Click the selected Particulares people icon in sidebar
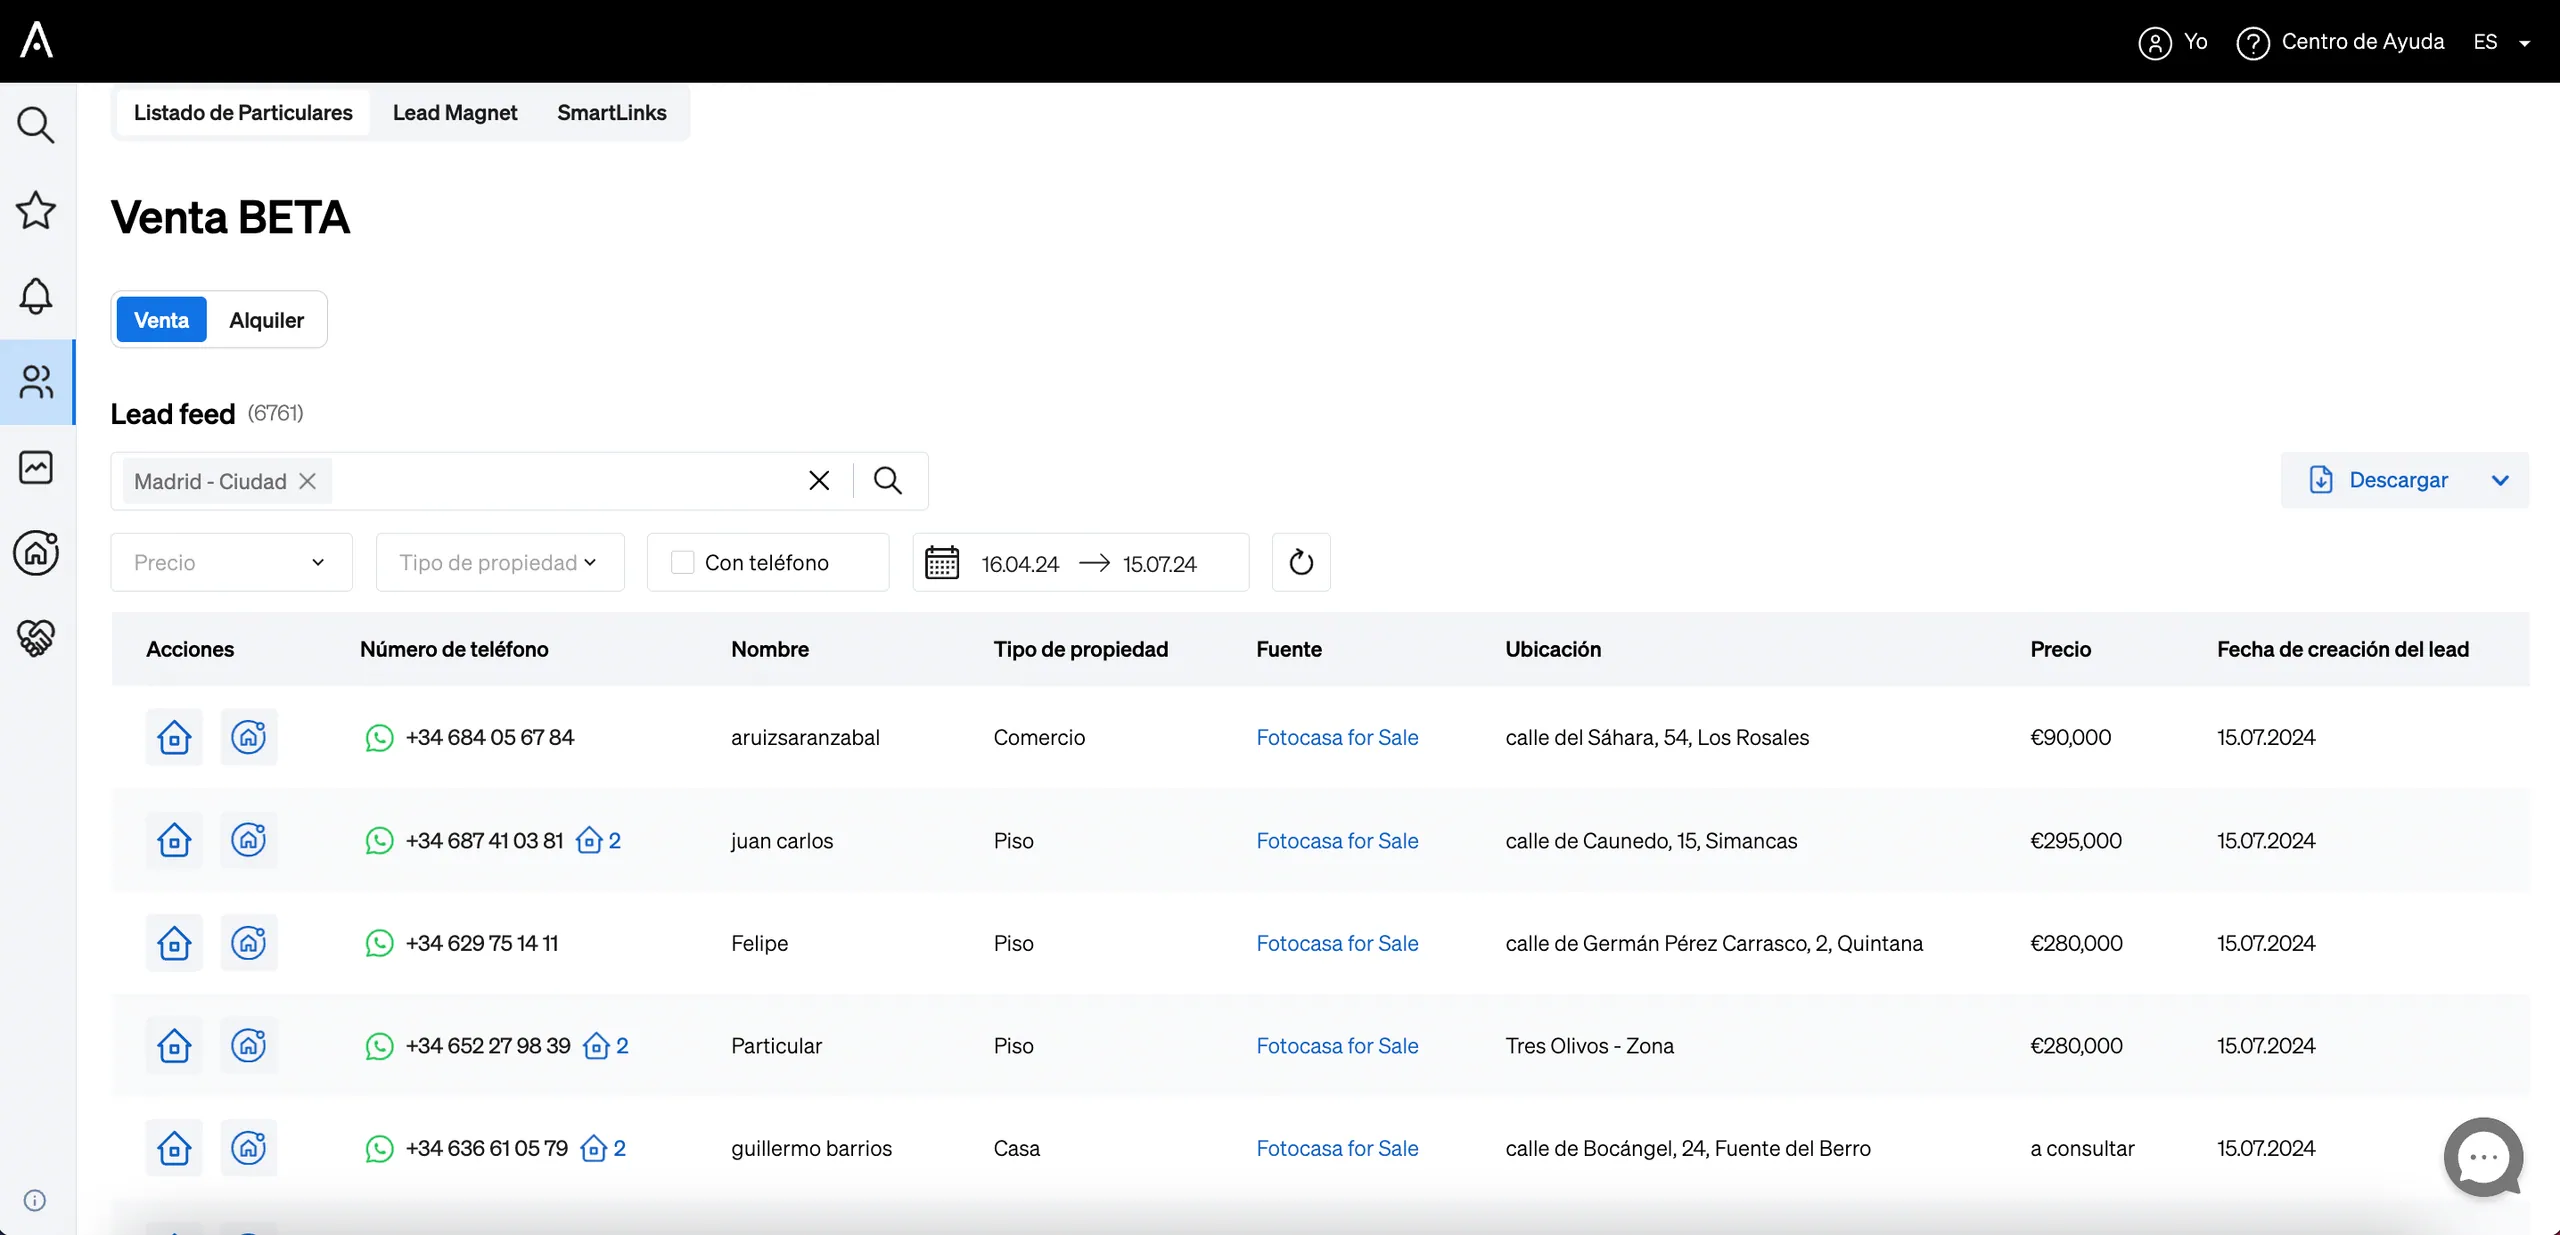Image resolution: width=2560 pixels, height=1235 pixels. [x=37, y=382]
